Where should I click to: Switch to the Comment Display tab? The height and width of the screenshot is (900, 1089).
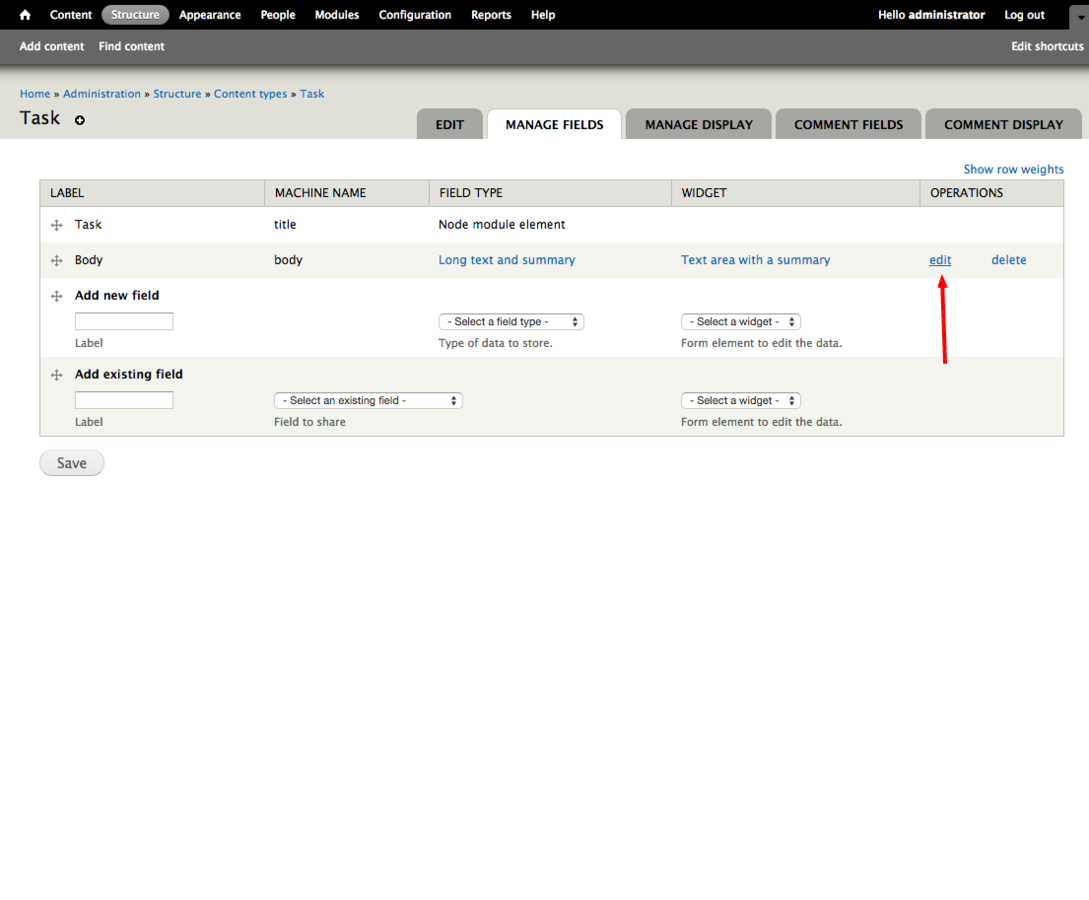(x=1004, y=124)
